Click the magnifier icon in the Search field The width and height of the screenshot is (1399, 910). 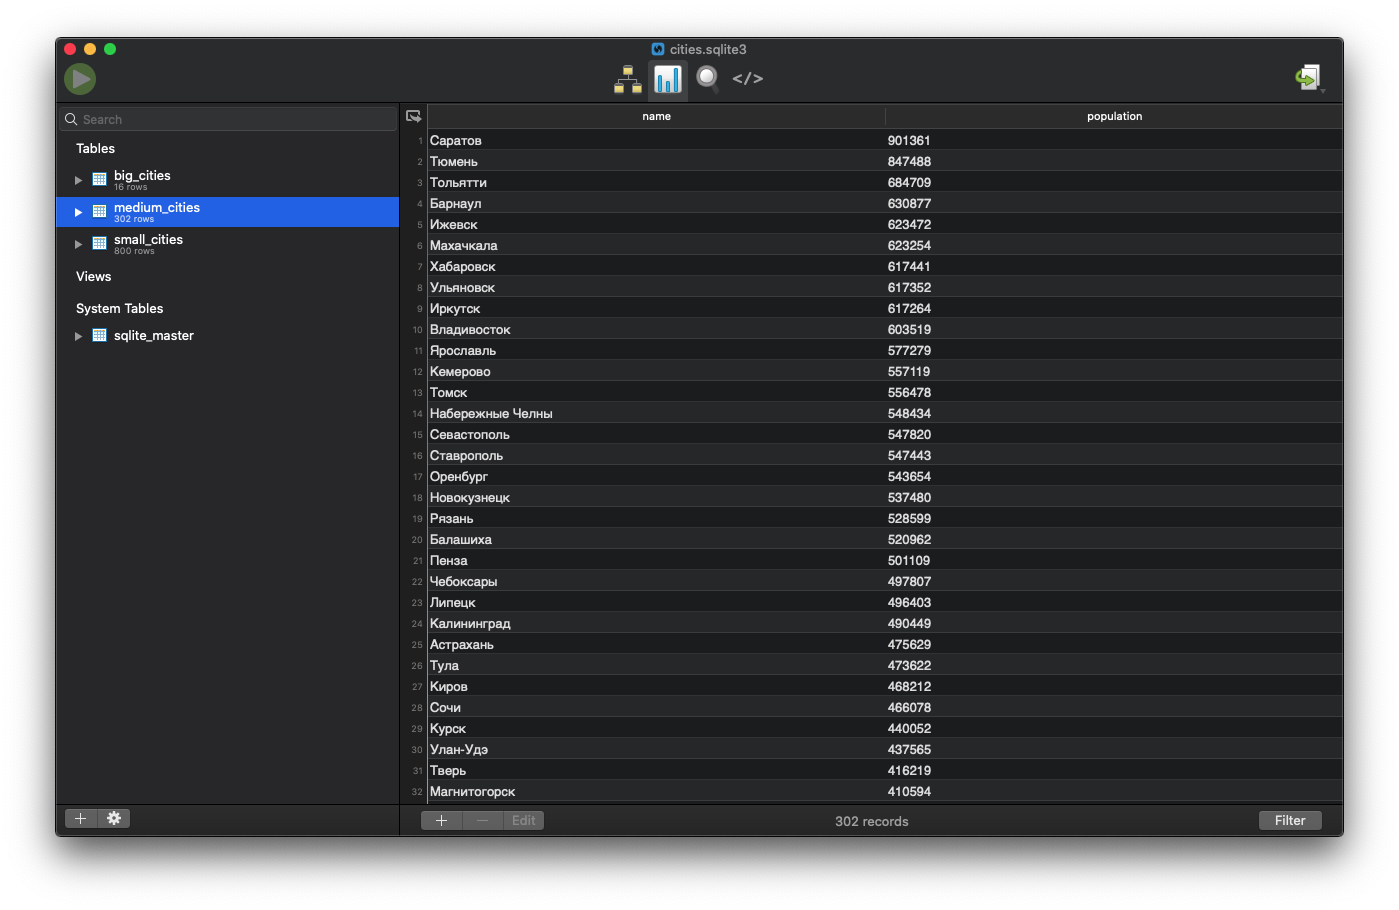[71, 119]
